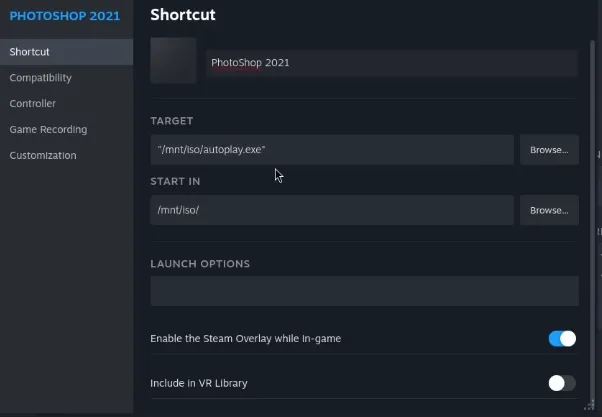Toggle the Steam Overlay switch
This screenshot has width=602, height=417.
tap(562, 339)
